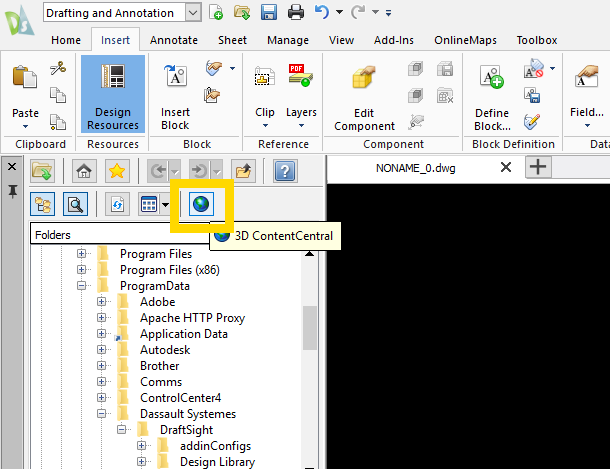Select the Design Library folder
The height and width of the screenshot is (469, 610).
pyautogui.click(x=217, y=462)
